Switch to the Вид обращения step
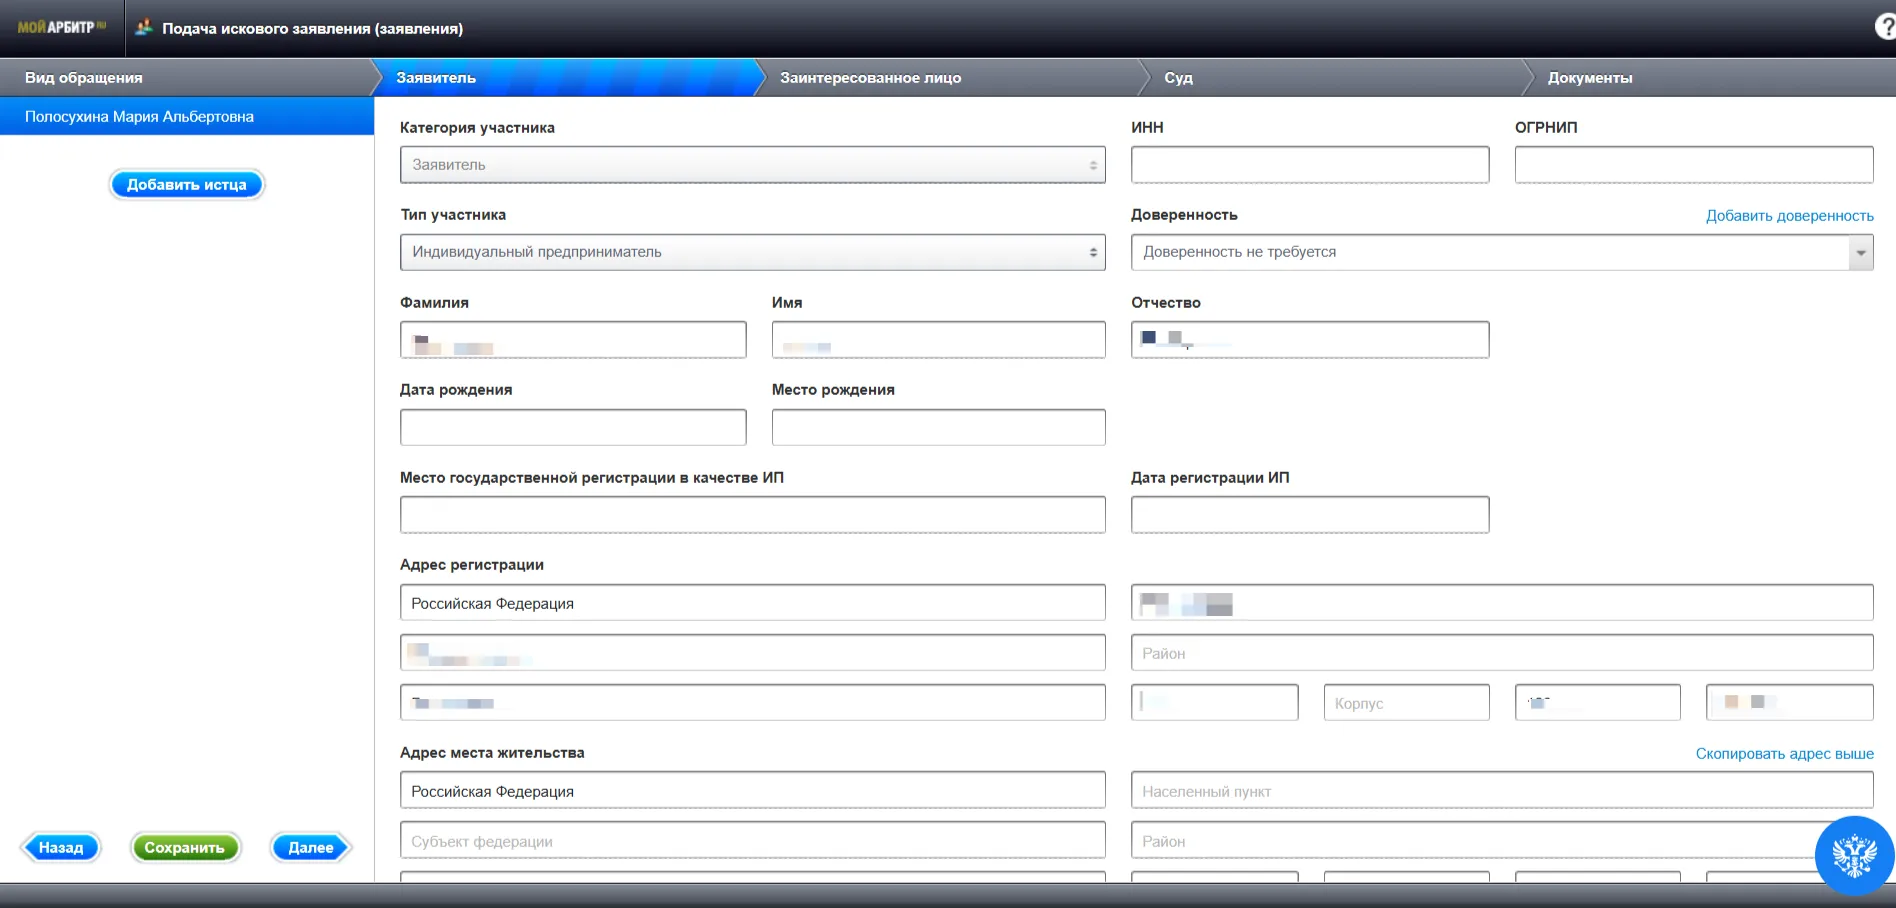This screenshot has width=1896, height=908. tap(84, 78)
